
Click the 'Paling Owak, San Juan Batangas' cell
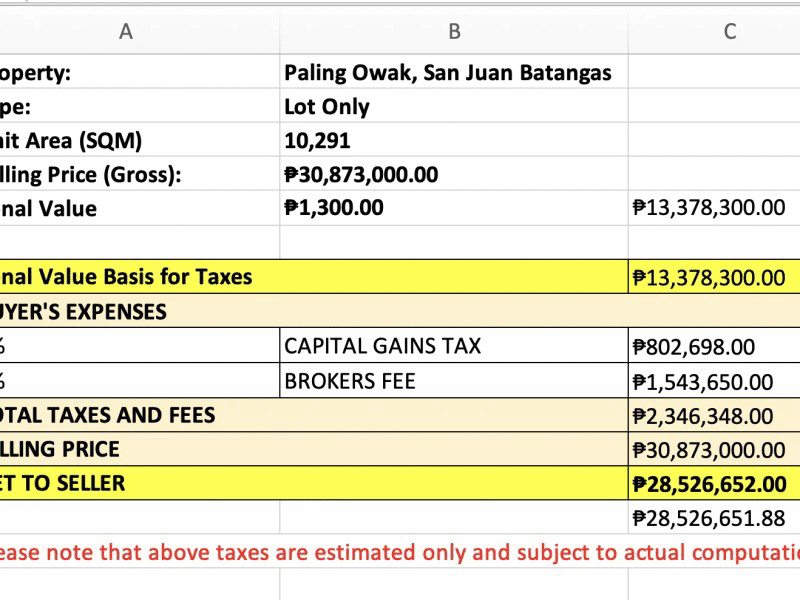pos(447,73)
